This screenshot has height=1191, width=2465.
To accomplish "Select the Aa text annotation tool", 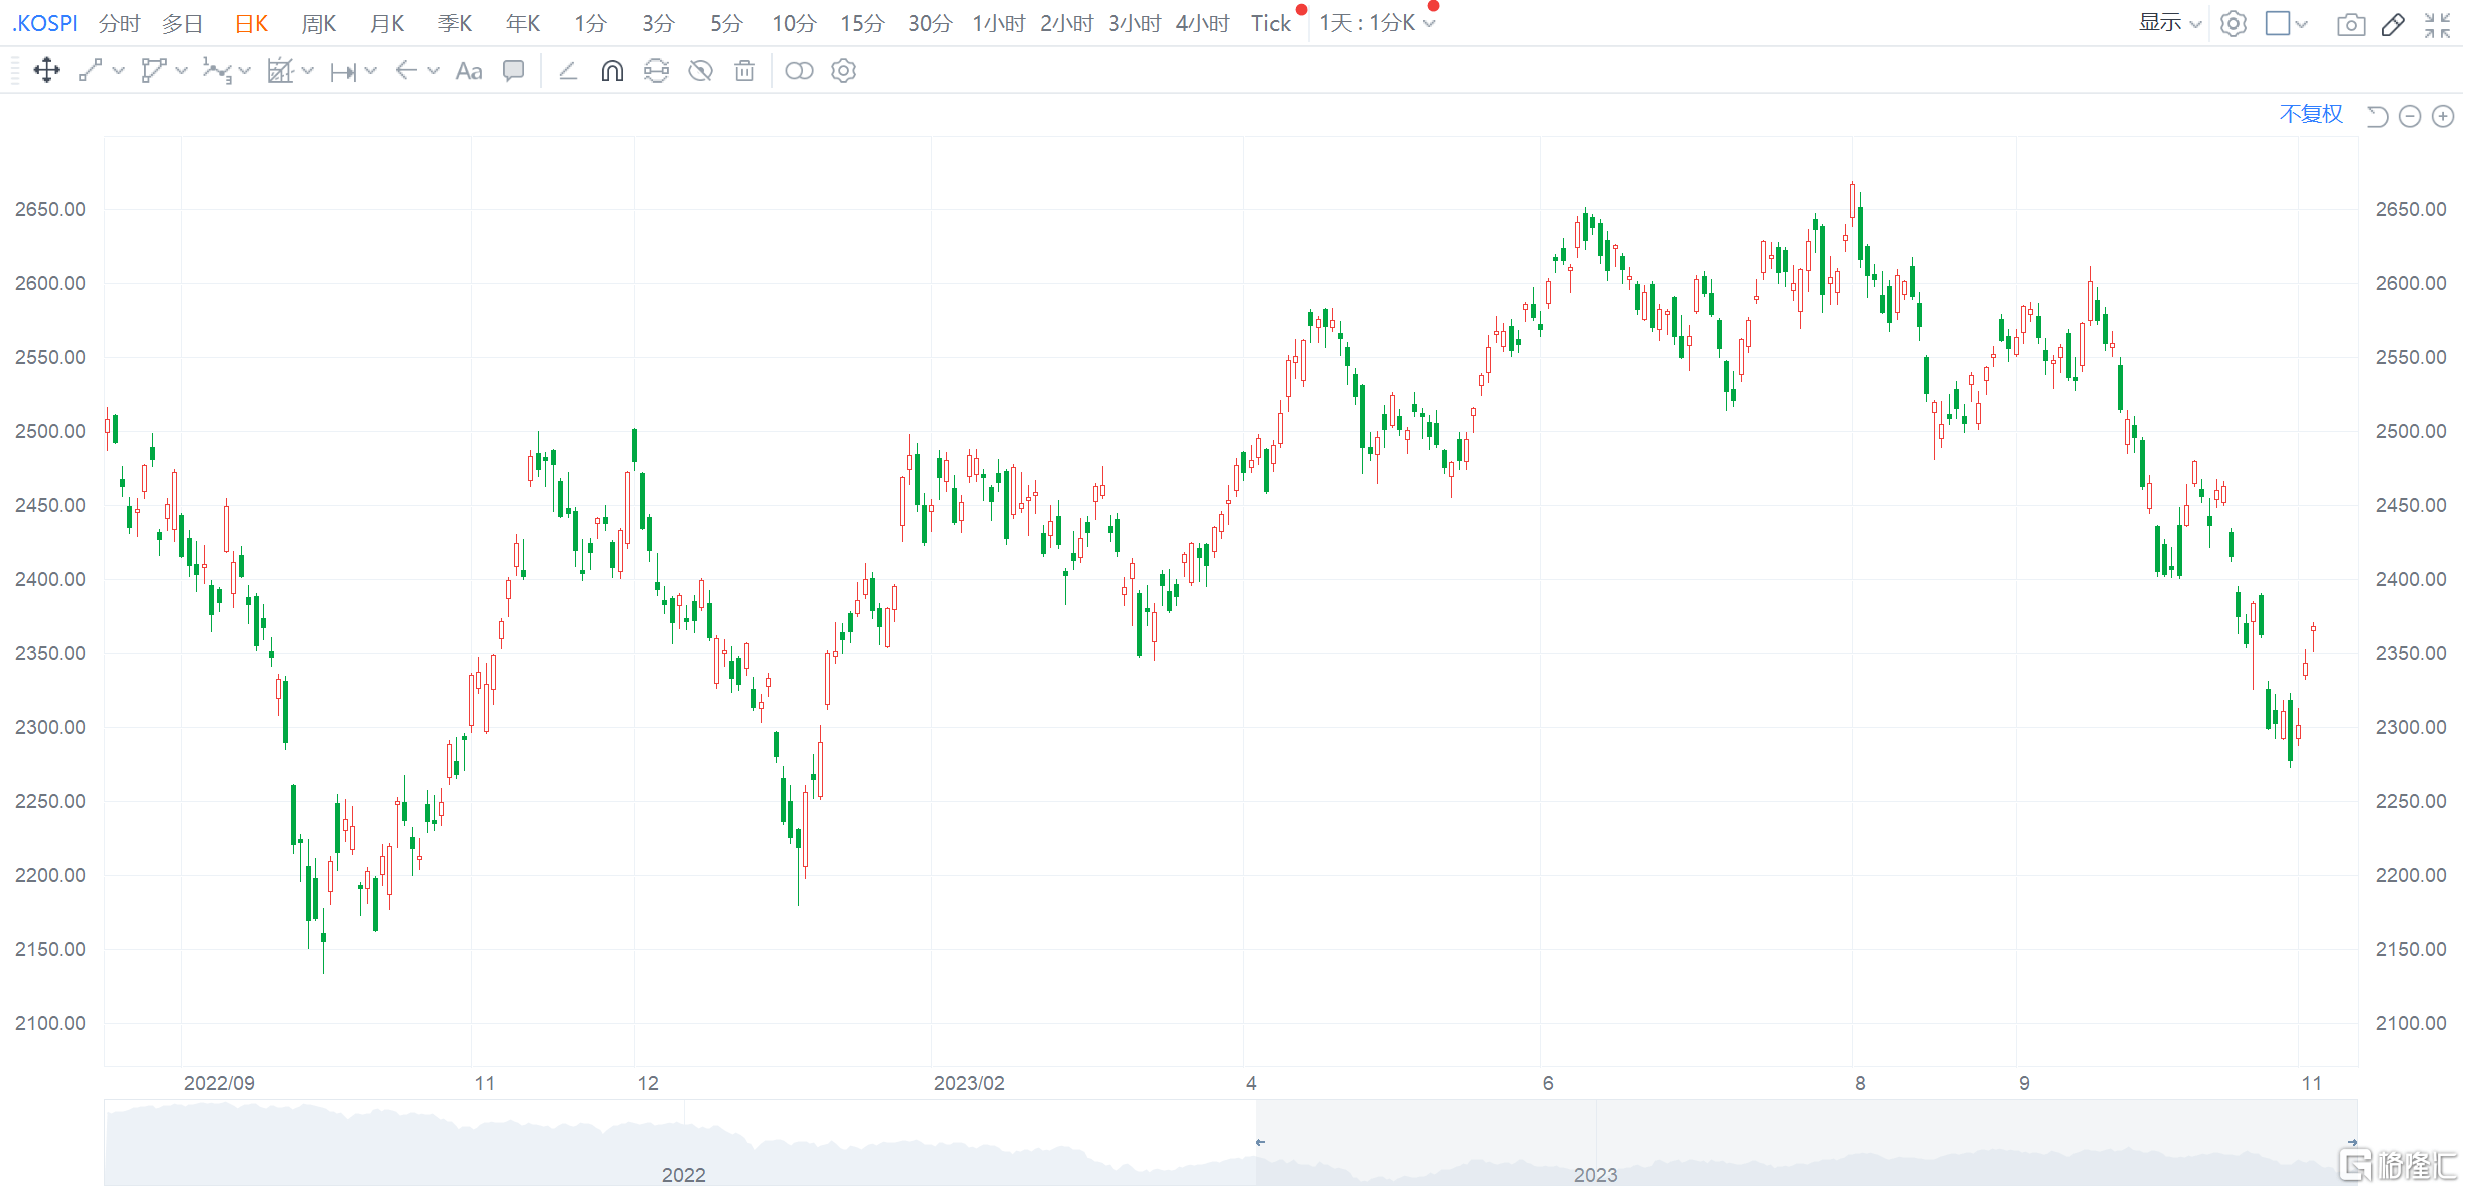I will coord(468,71).
